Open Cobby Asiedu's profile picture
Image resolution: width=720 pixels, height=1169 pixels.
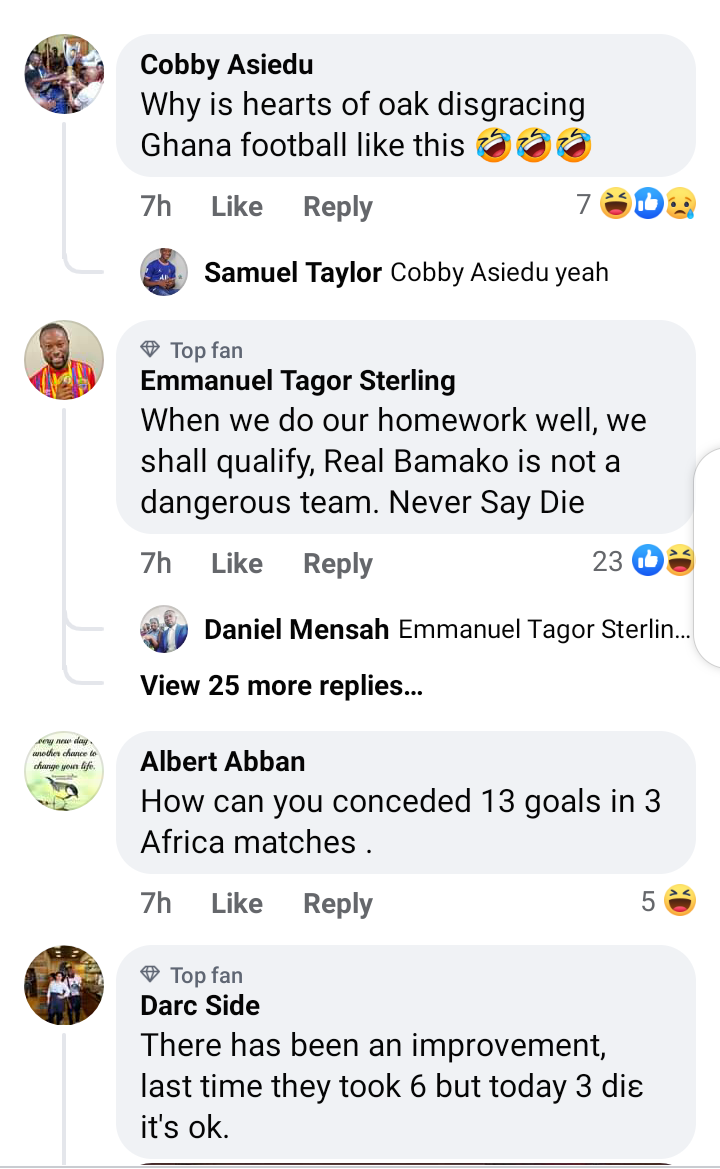[64, 73]
